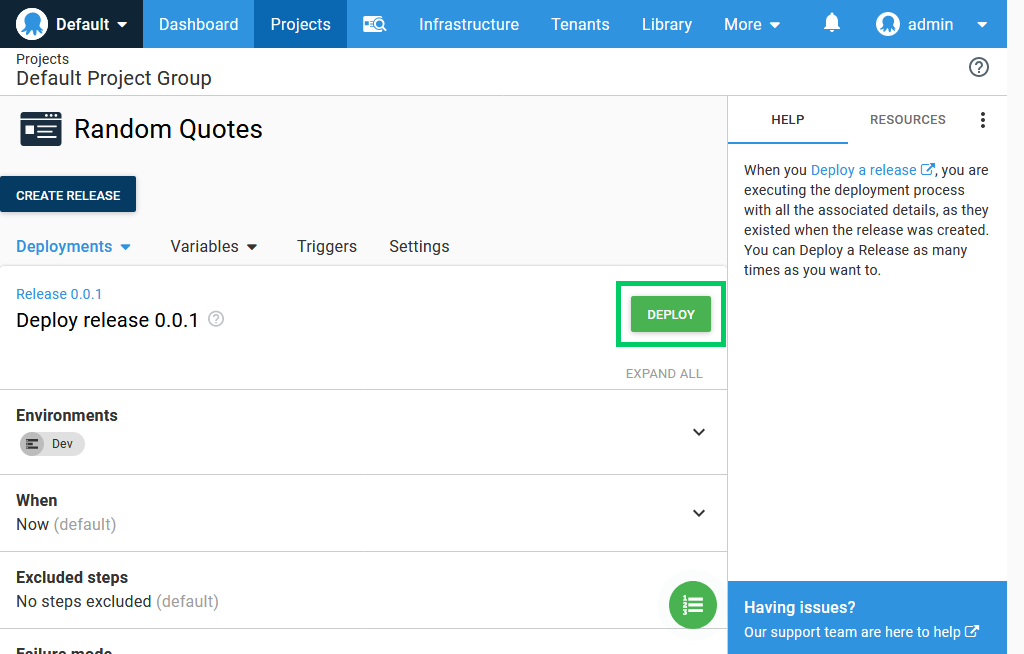Image resolution: width=1024 pixels, height=654 pixels.
Task: Expand the When section chevron
Action: (699, 513)
